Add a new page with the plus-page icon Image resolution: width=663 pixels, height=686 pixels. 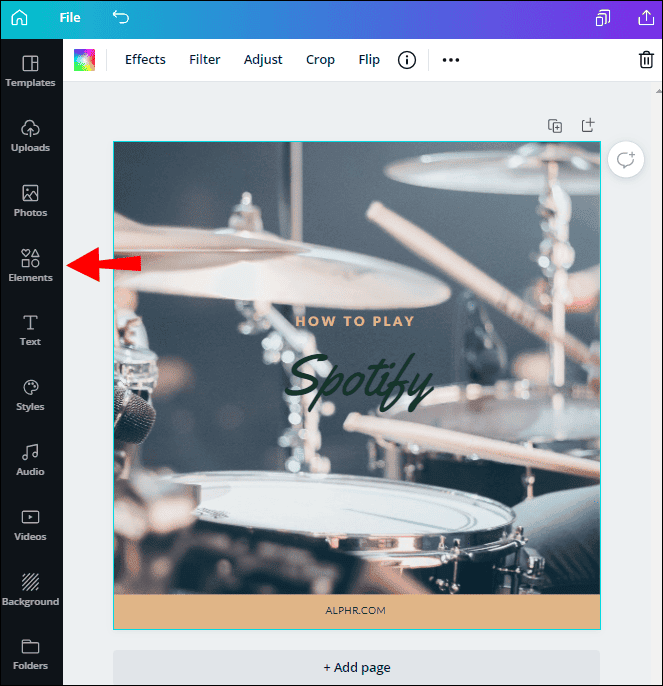coord(588,125)
